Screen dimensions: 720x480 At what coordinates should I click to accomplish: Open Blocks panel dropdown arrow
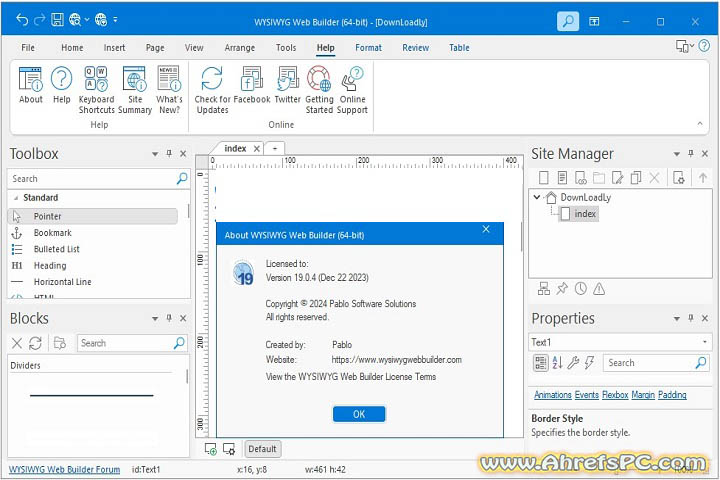point(155,318)
